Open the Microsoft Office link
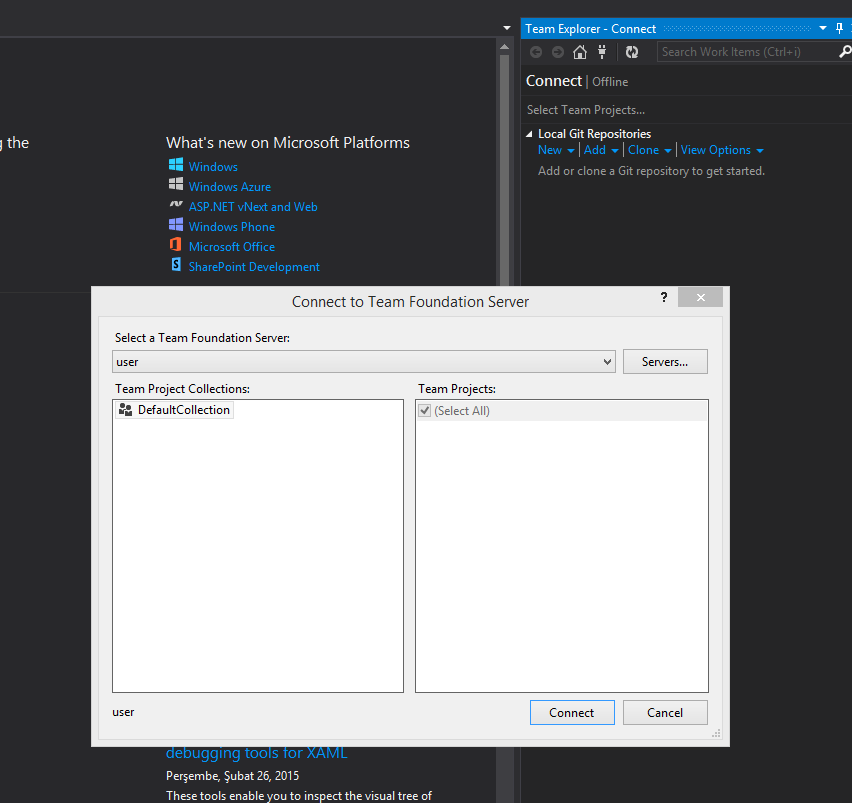 232,247
